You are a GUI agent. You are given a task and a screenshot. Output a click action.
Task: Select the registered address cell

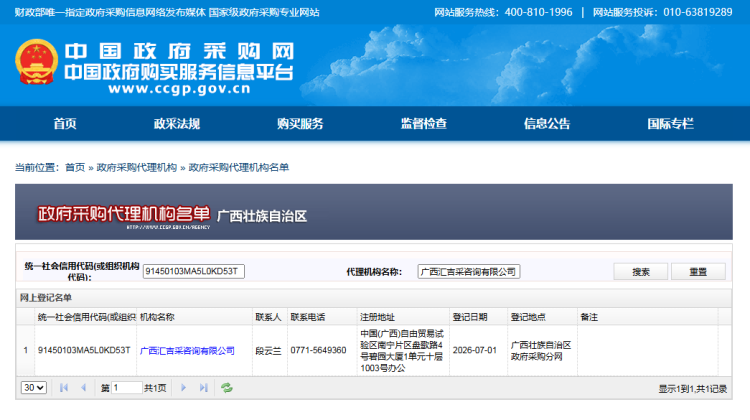(402, 351)
